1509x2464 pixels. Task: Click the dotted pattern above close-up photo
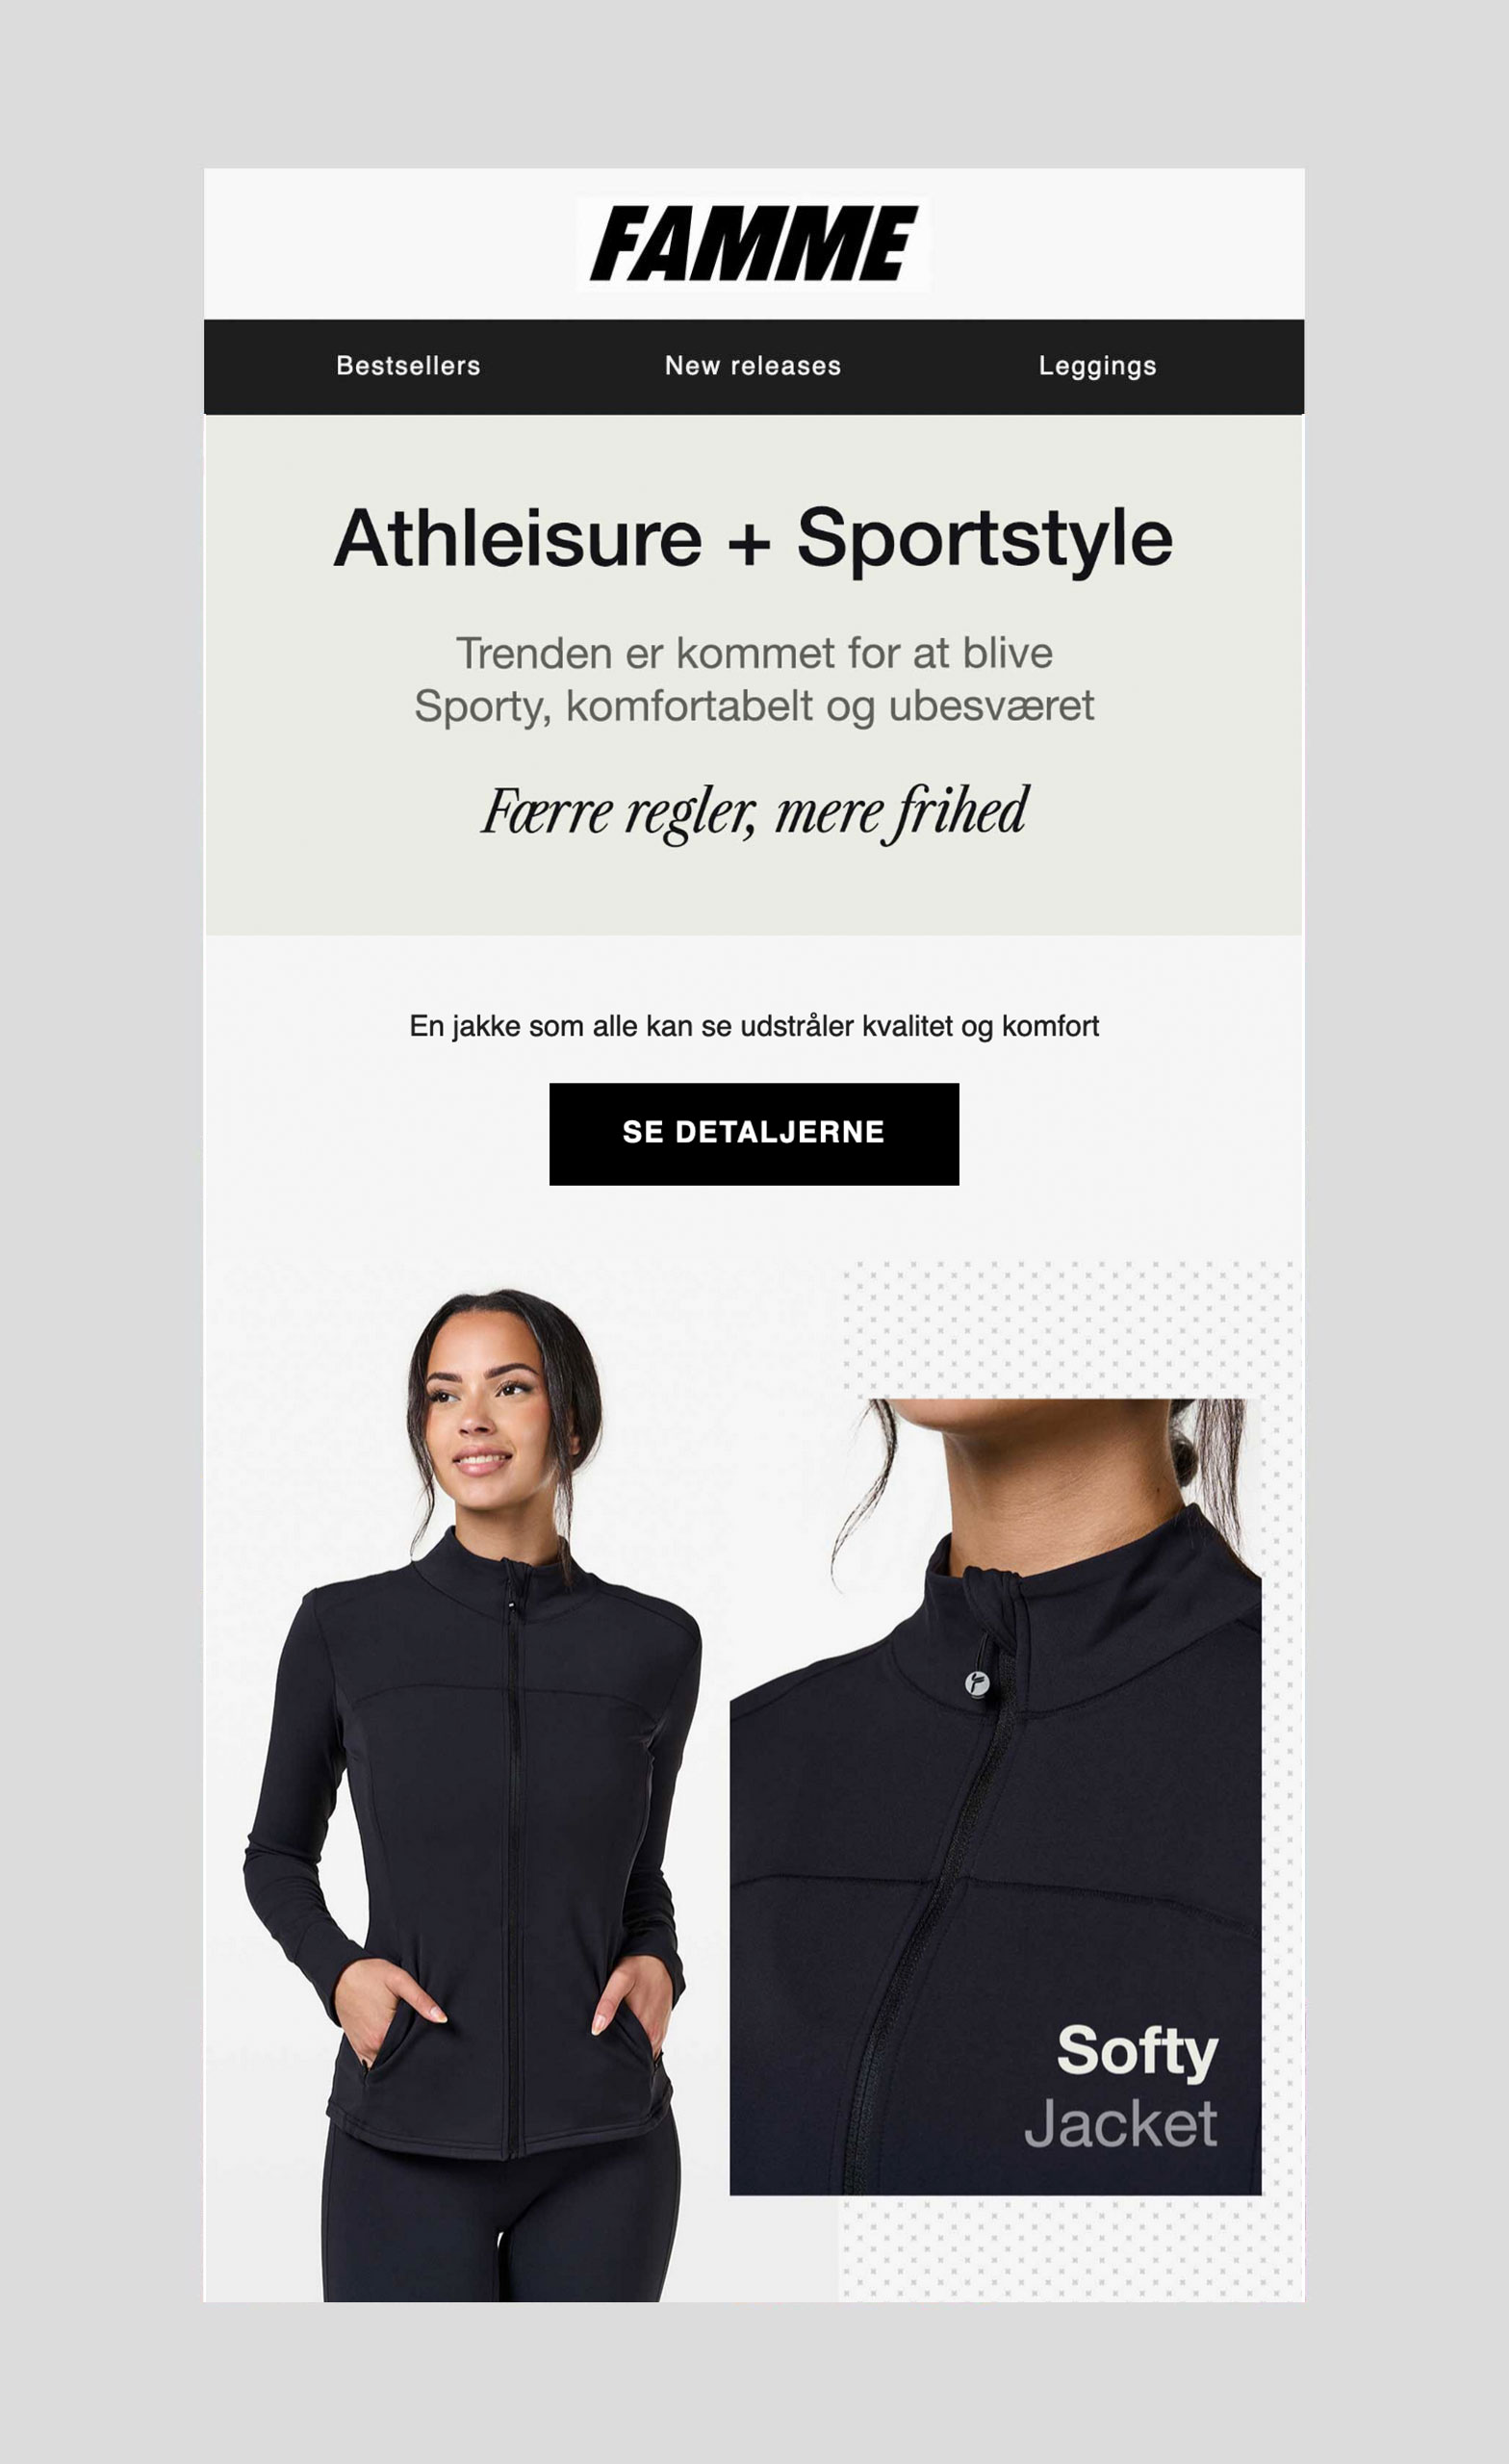point(1068,1329)
